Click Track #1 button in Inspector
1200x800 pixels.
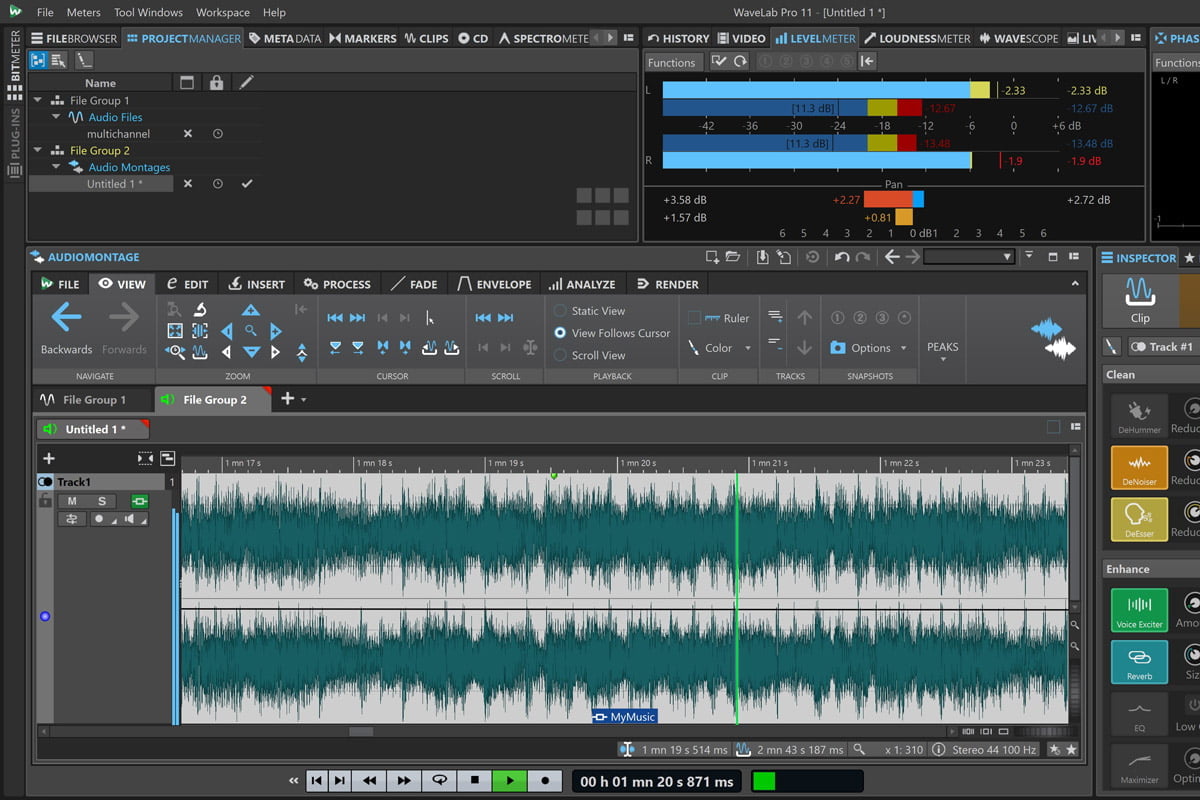pyautogui.click(x=1163, y=347)
